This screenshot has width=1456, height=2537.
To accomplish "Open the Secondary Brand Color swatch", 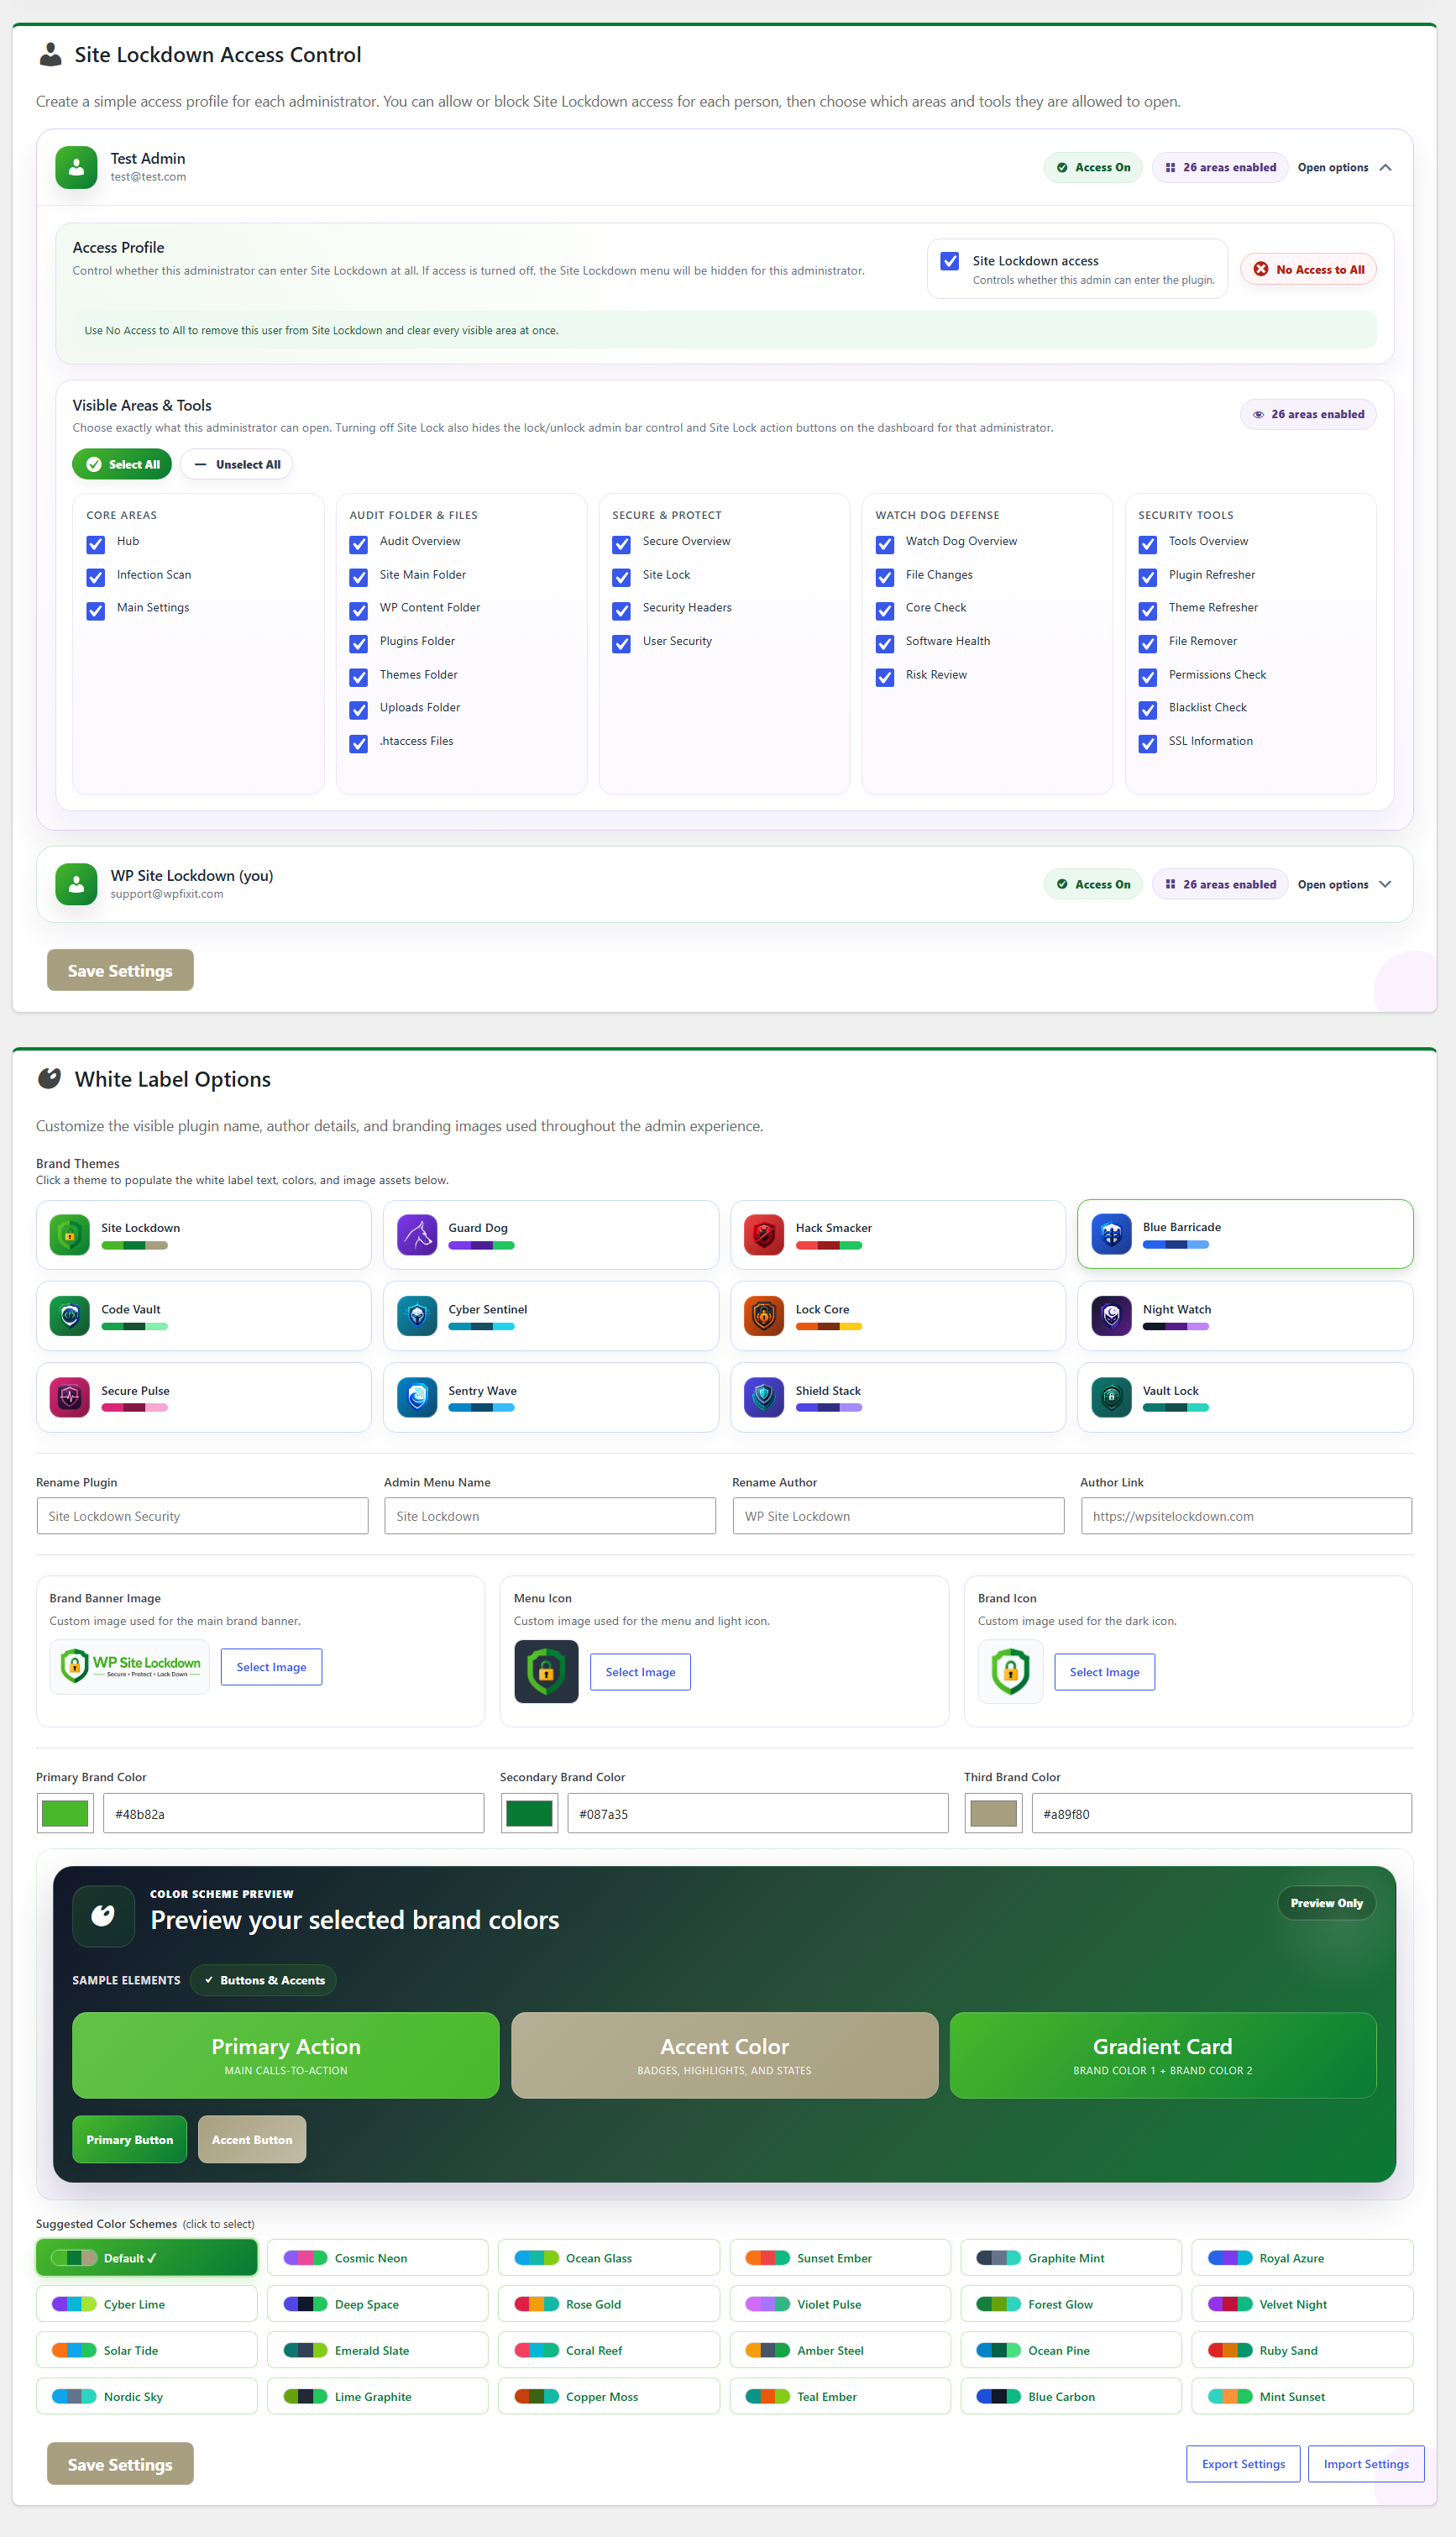I will (x=529, y=1812).
